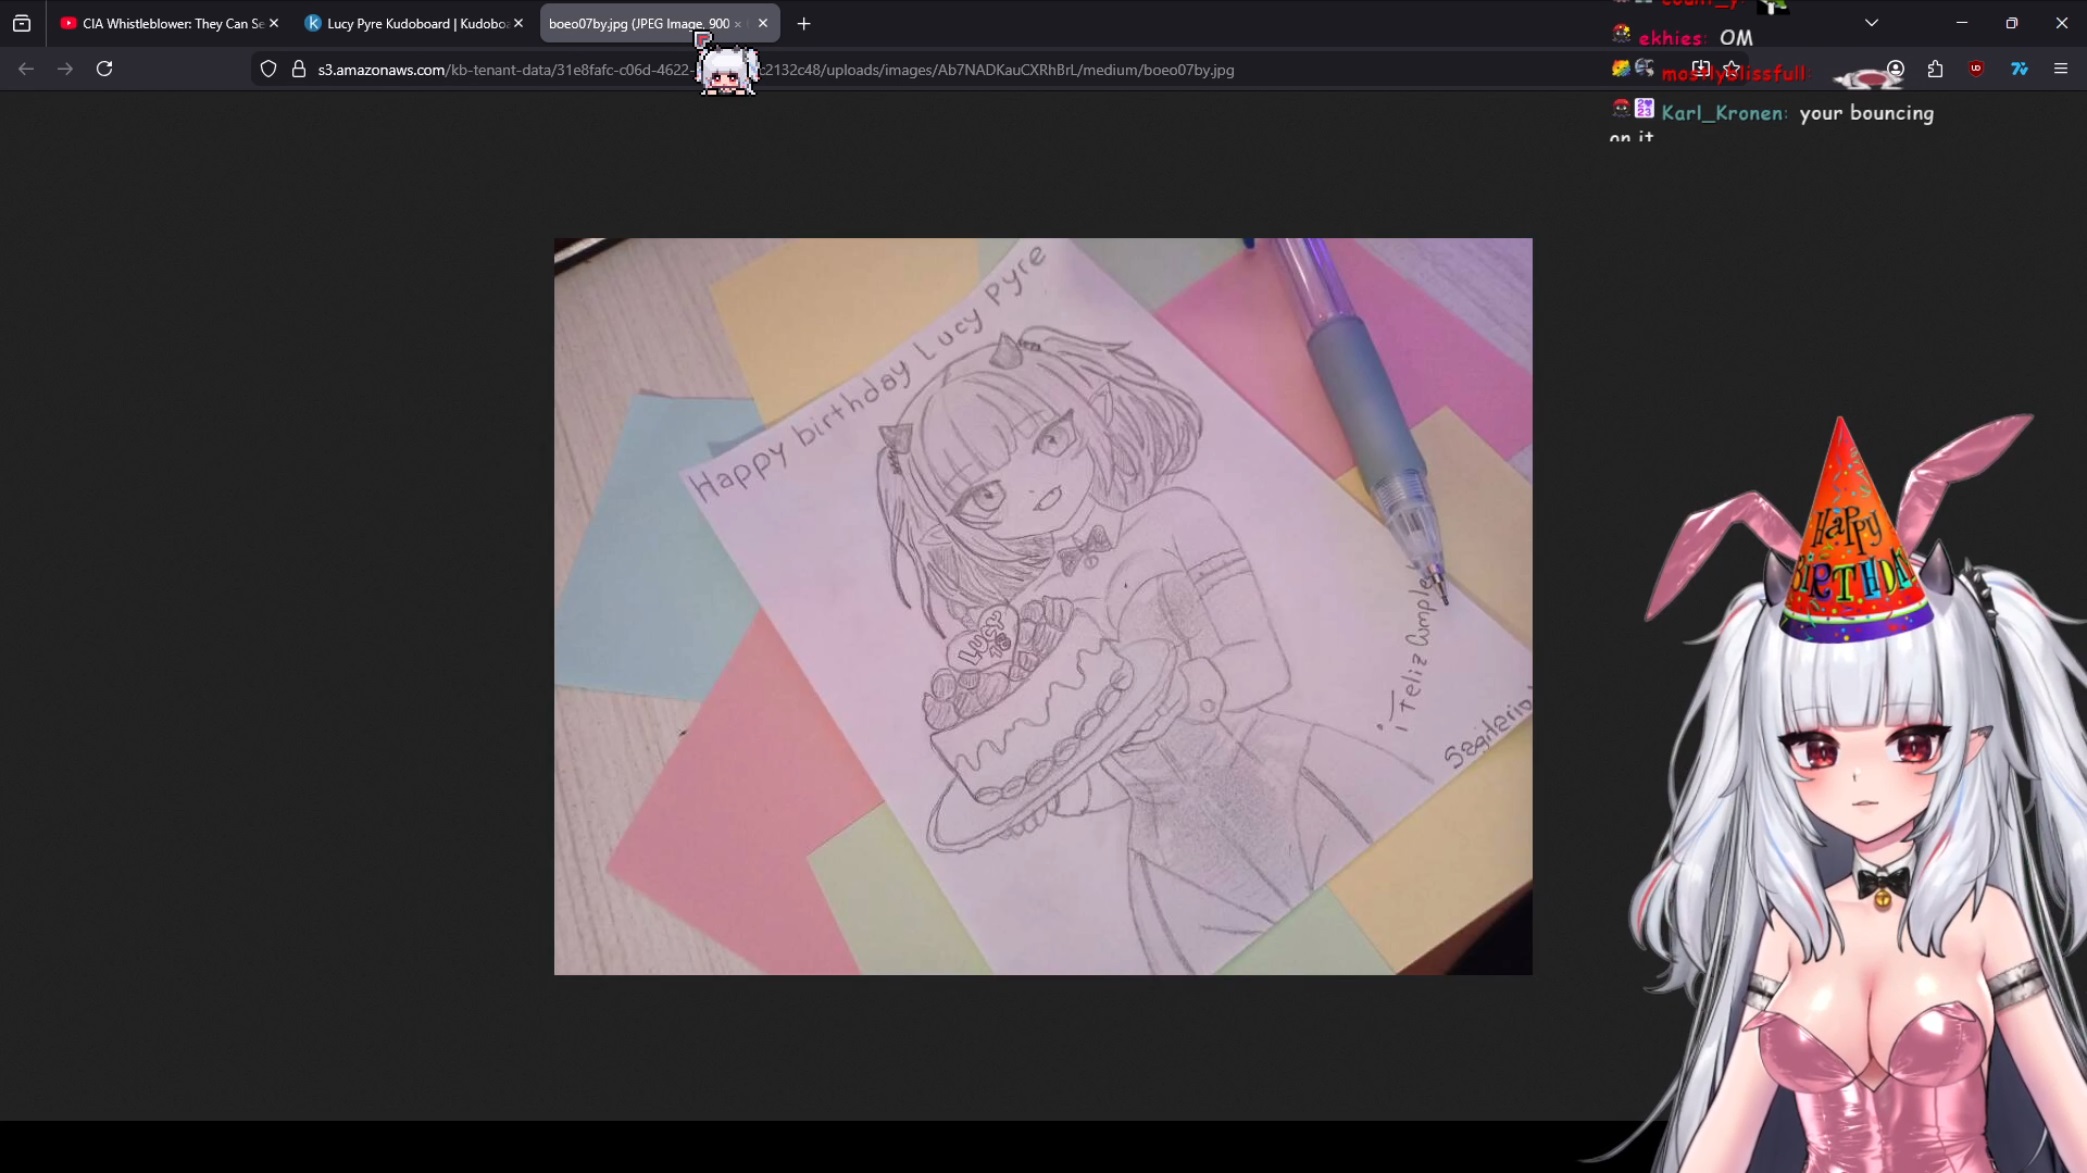Screen dimensions: 2087x1173
Task: Bookmark this page with the star
Action: point(1732,69)
